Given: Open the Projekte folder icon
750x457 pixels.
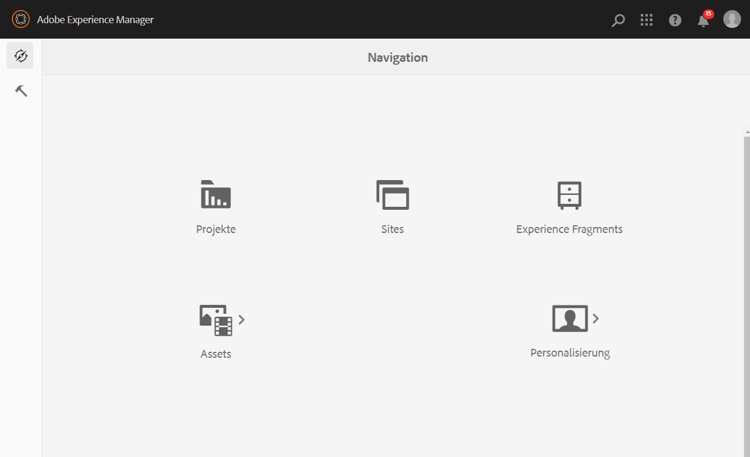Looking at the screenshot, I should click(x=216, y=194).
